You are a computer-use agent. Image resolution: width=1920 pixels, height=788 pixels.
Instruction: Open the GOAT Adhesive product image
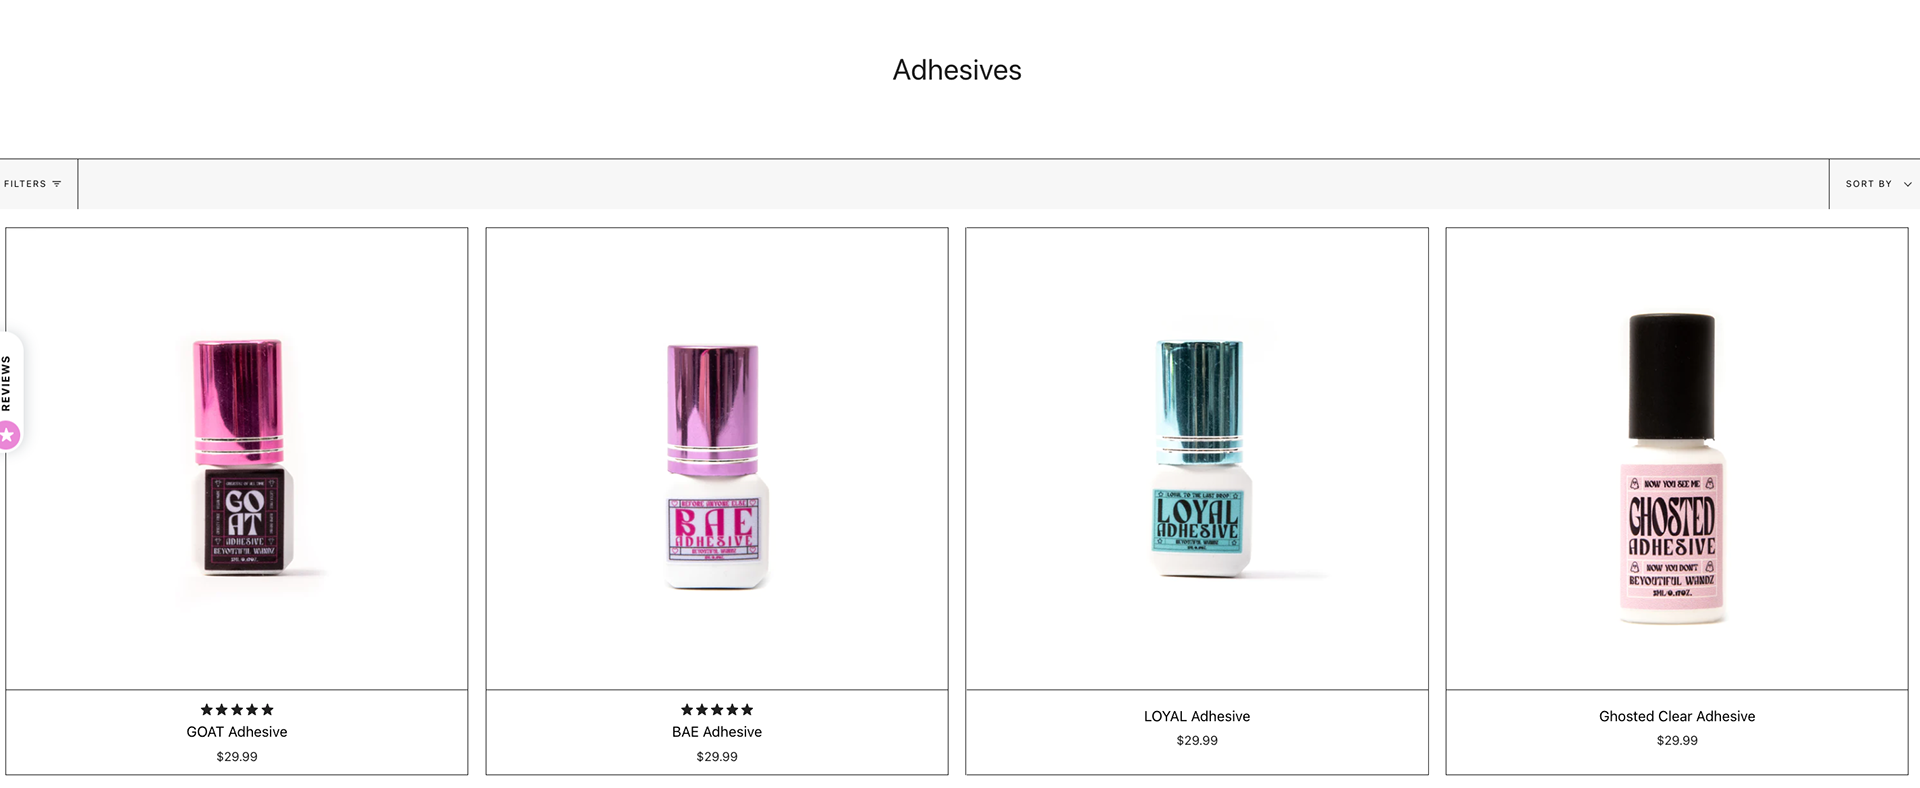(x=237, y=459)
